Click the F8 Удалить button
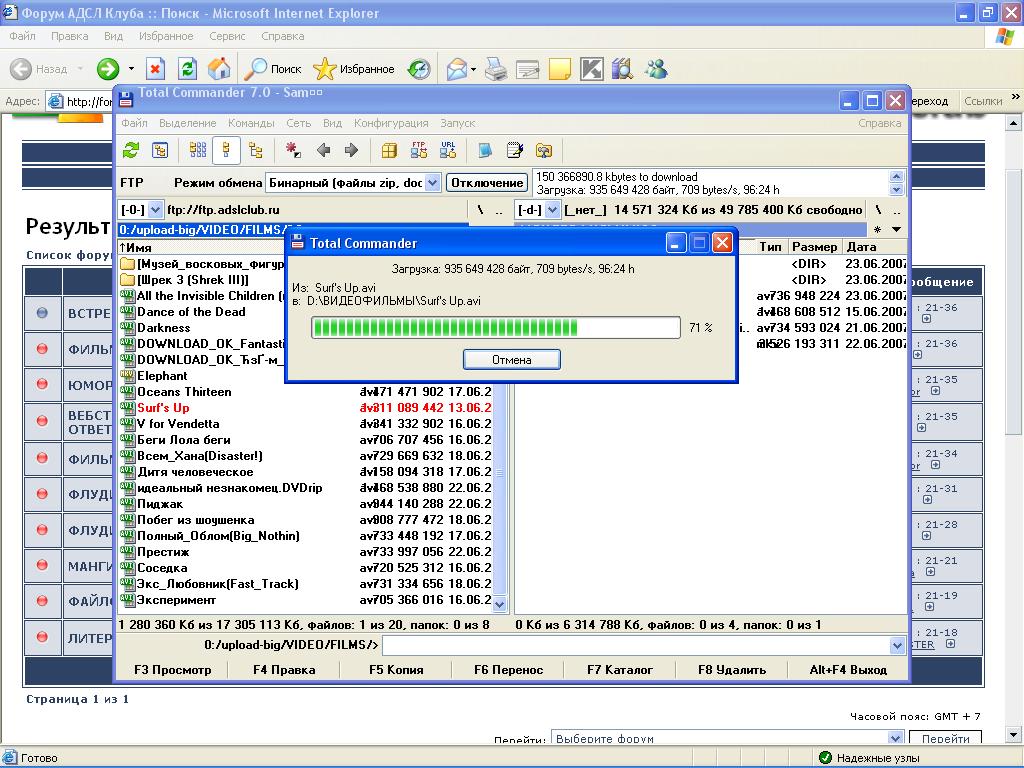Viewport: 1024px width, 768px height. 731,669
